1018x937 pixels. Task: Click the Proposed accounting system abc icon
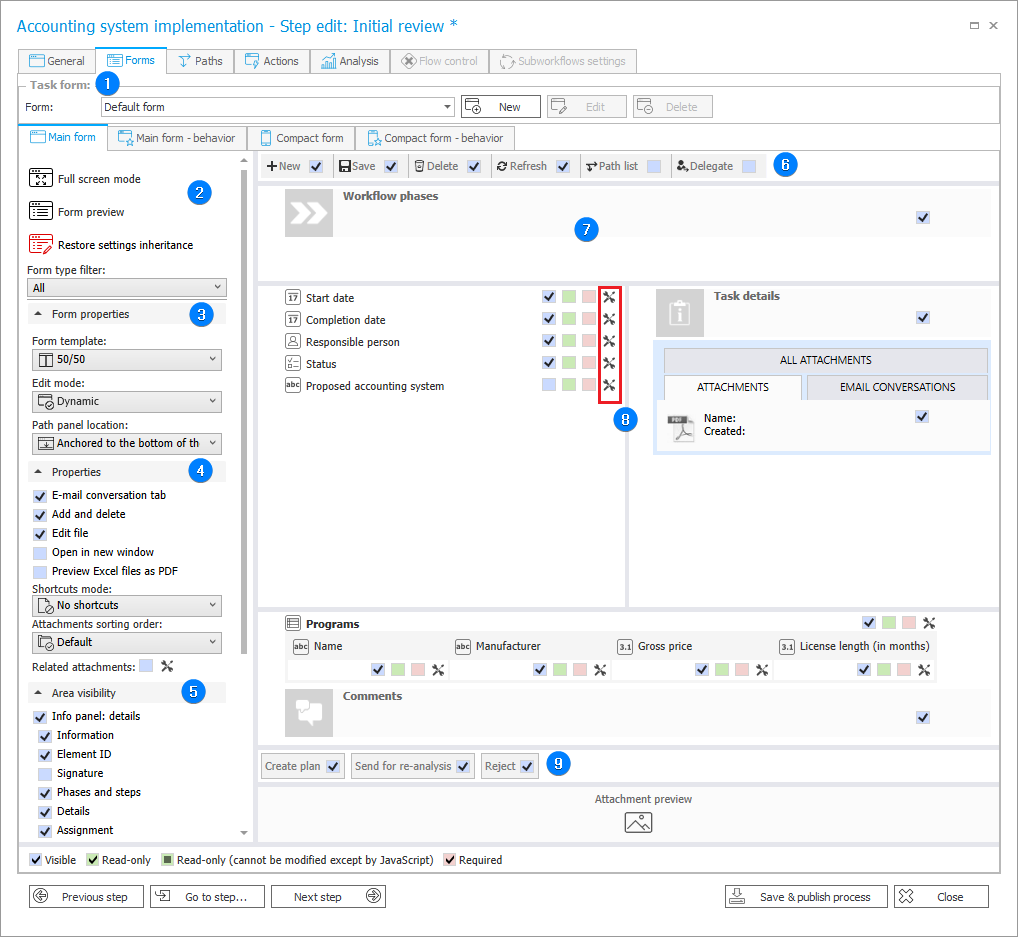(293, 385)
